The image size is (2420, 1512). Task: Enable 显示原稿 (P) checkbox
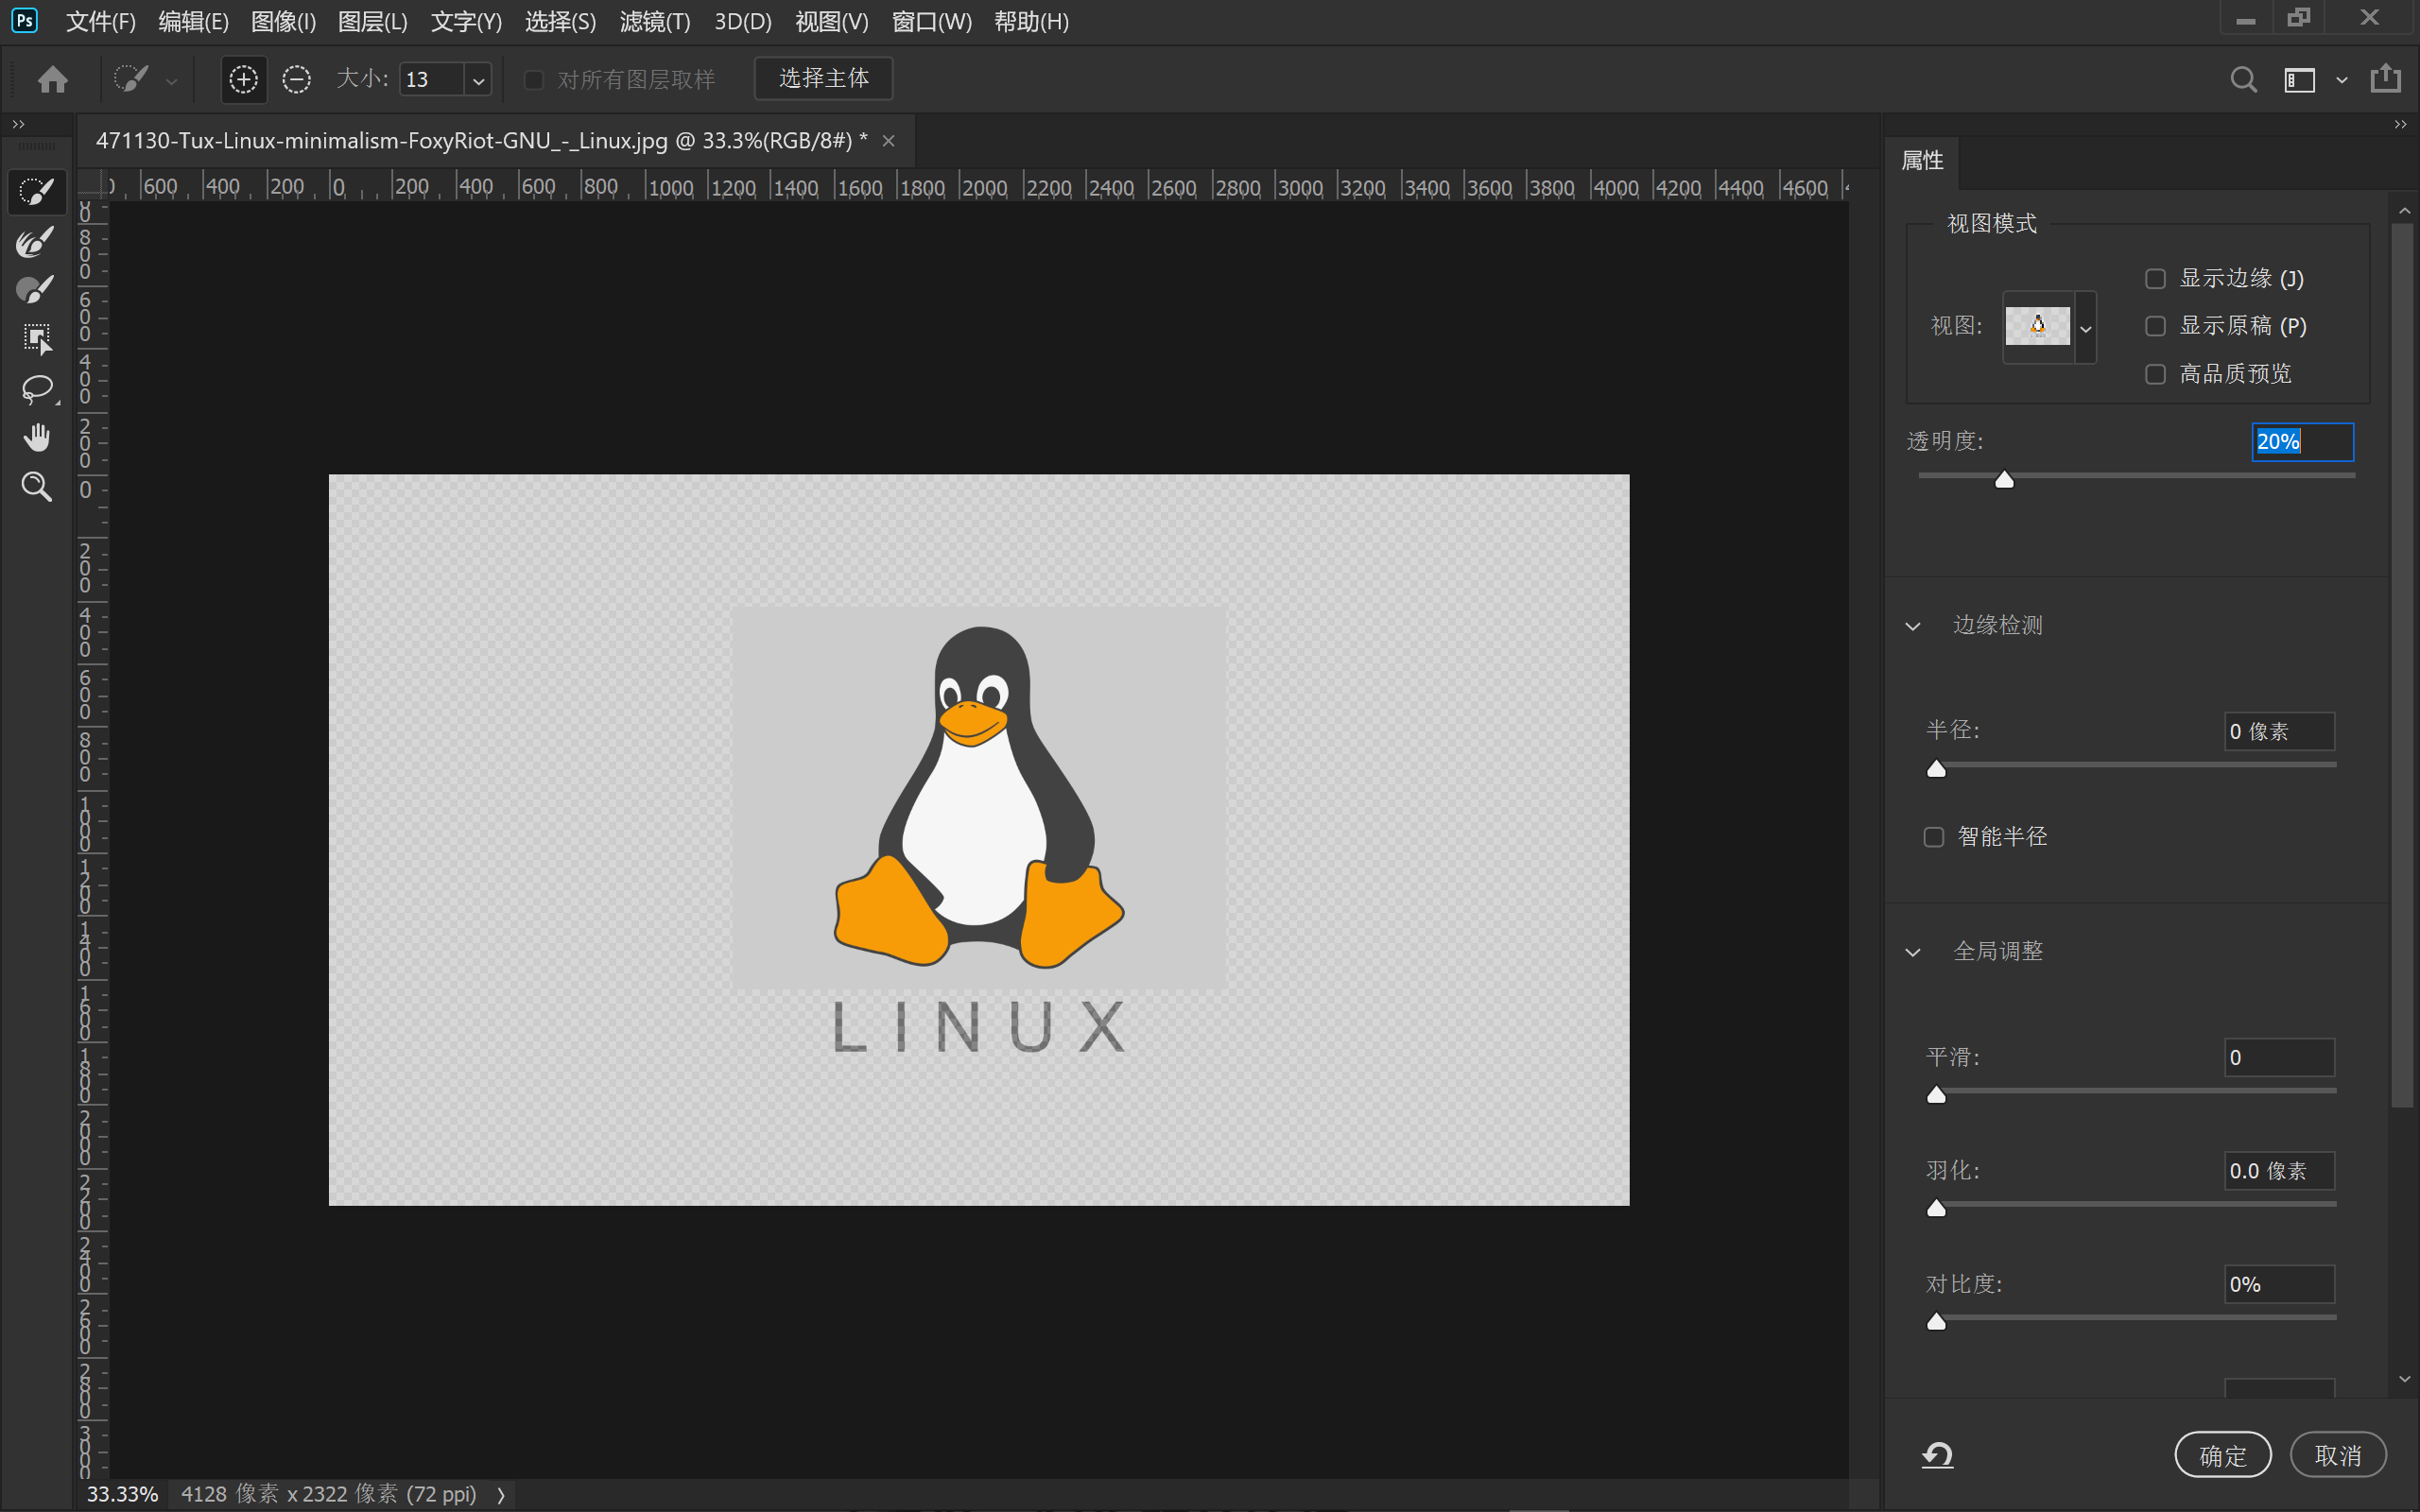pyautogui.click(x=2155, y=326)
